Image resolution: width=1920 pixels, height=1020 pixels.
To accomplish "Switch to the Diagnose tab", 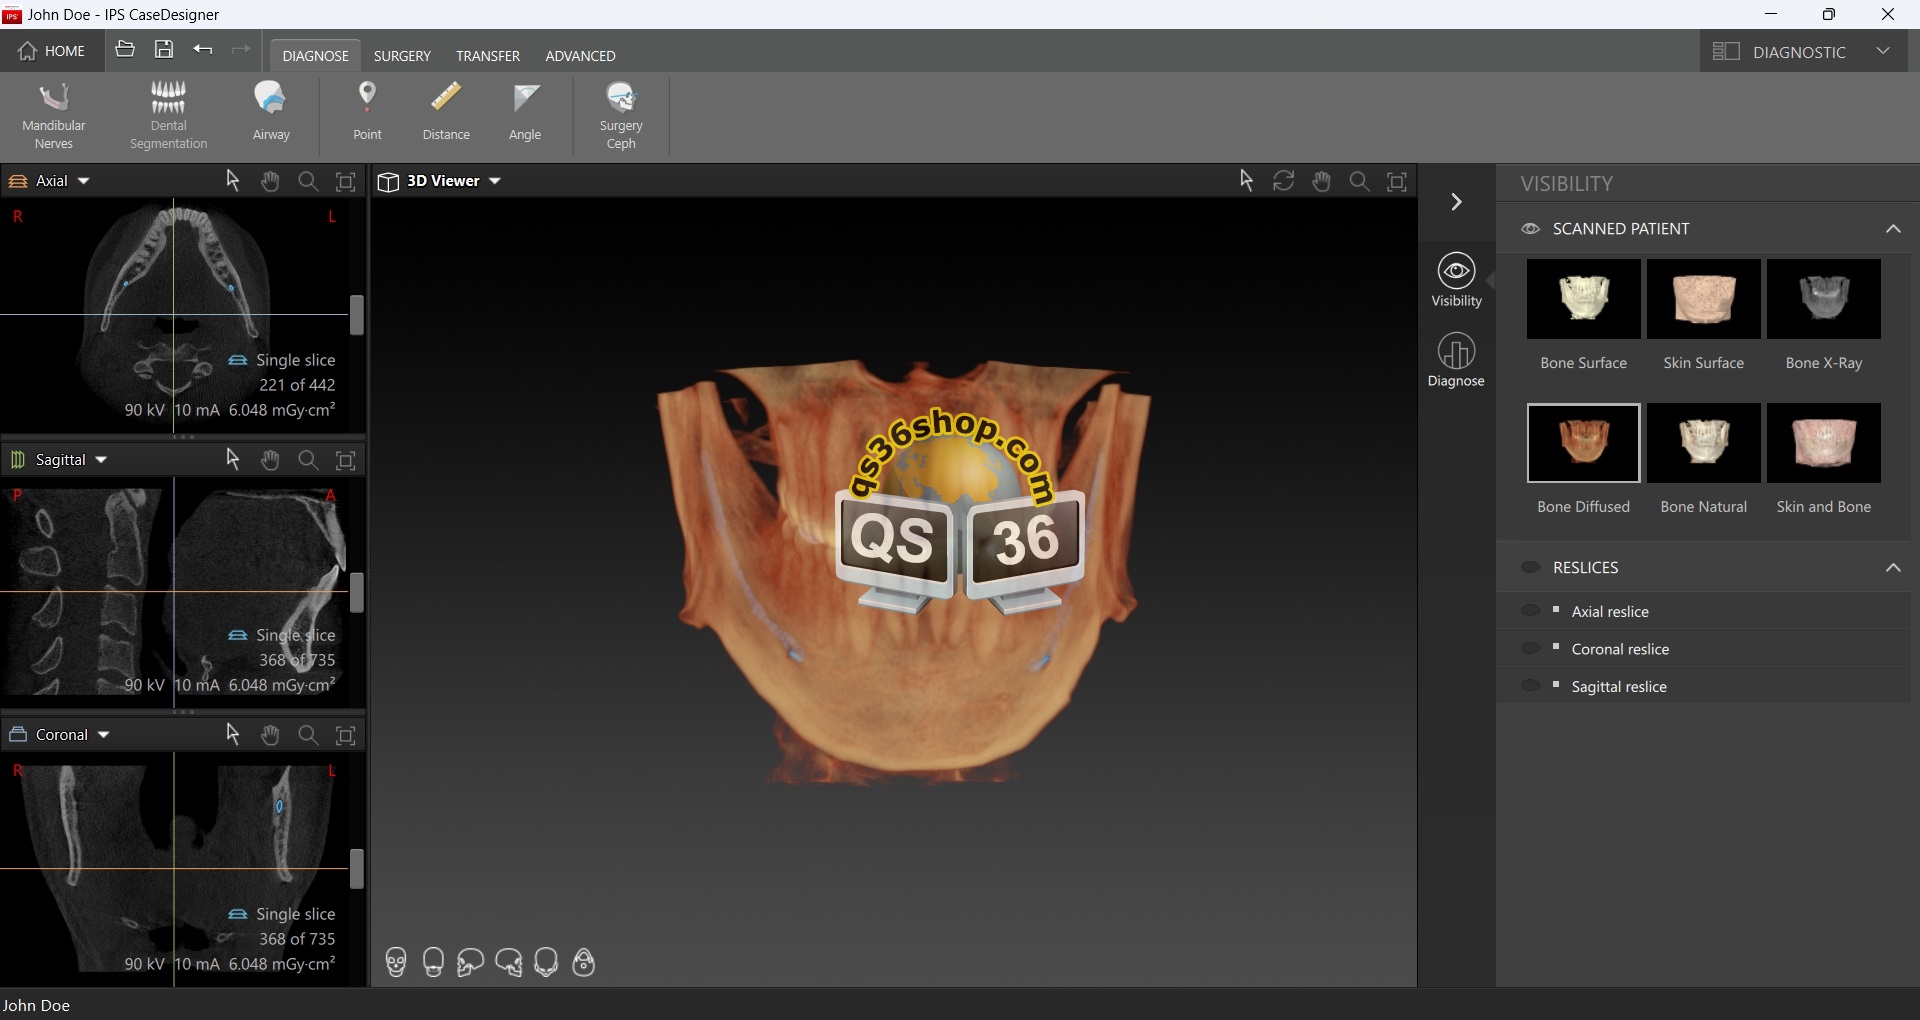I will click(x=315, y=56).
